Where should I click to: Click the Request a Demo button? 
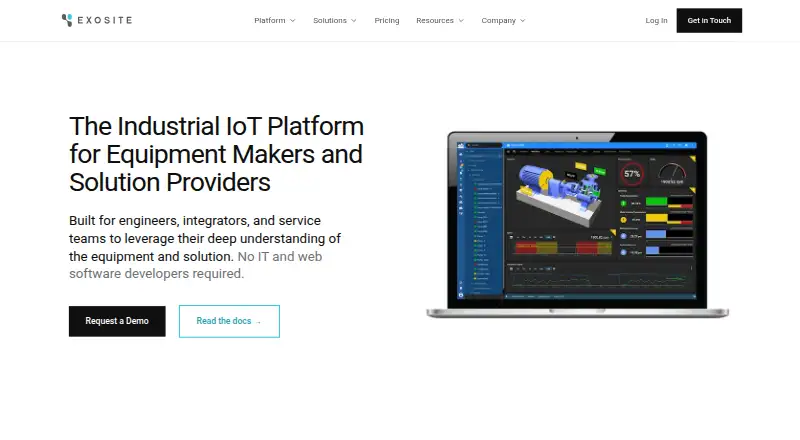117,321
